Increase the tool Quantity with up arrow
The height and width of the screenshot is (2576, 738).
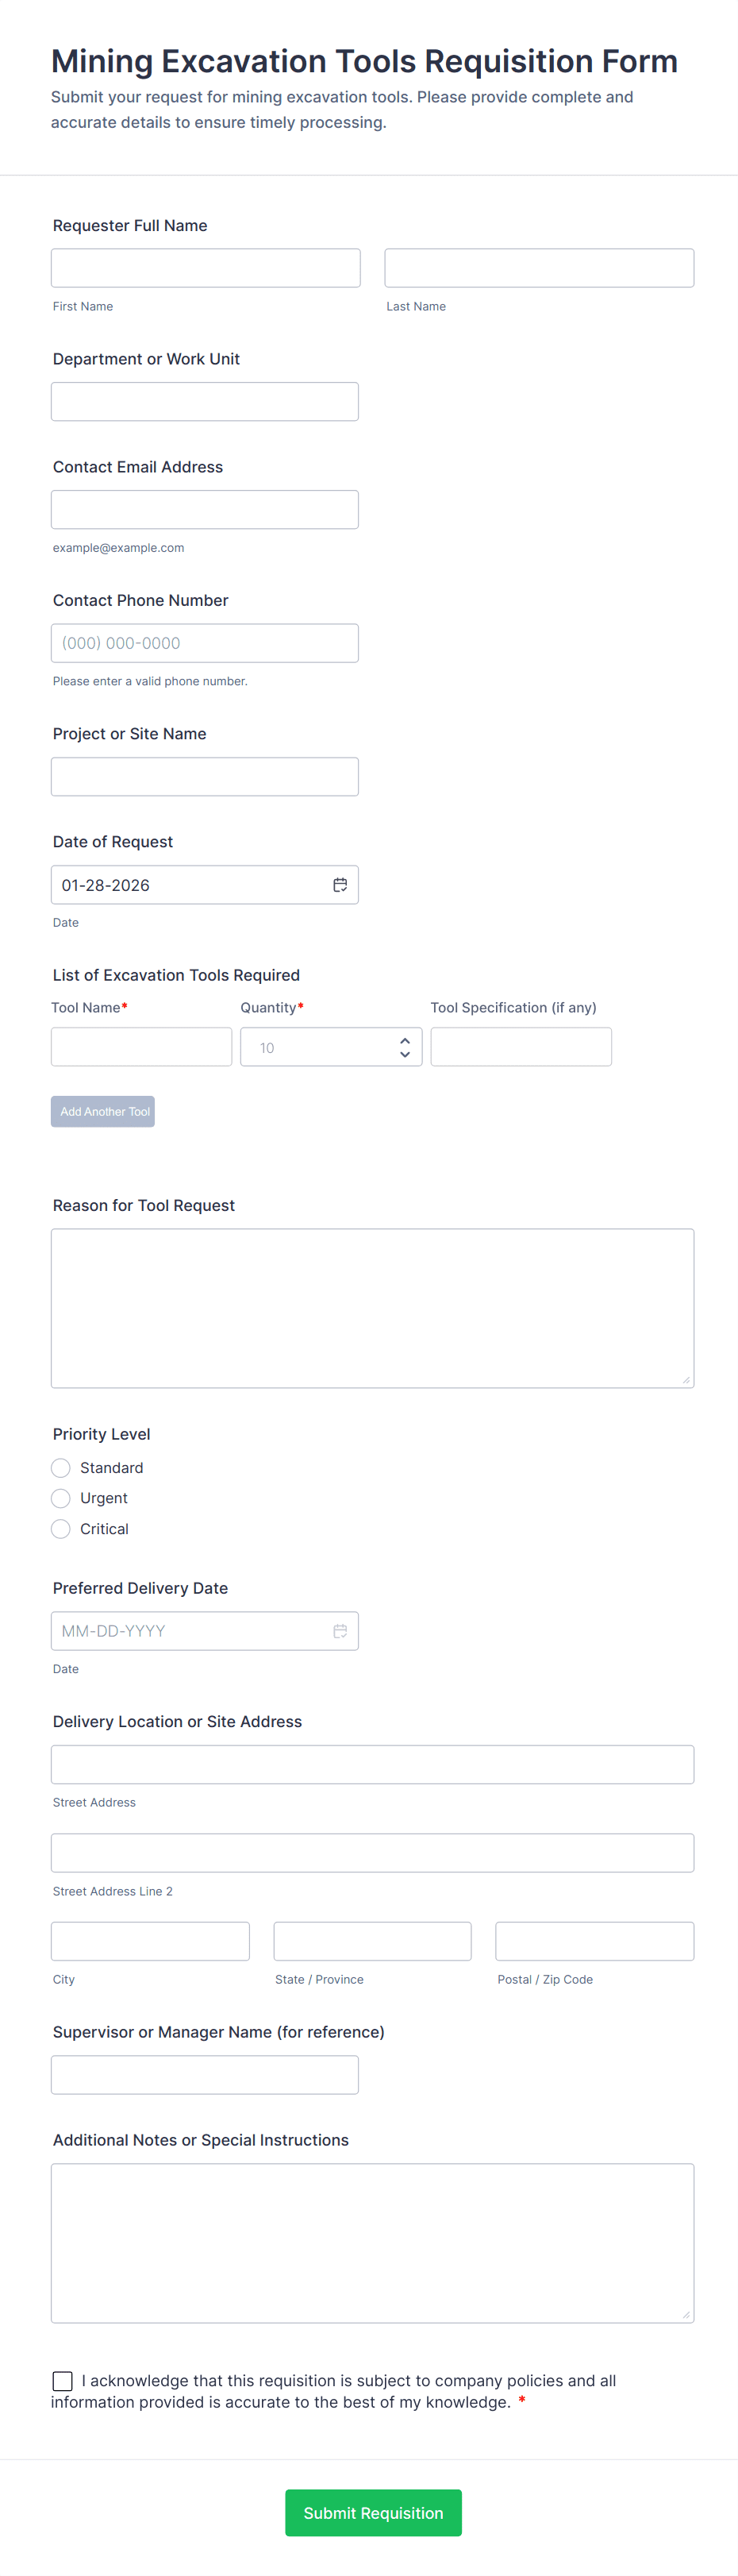click(405, 1041)
